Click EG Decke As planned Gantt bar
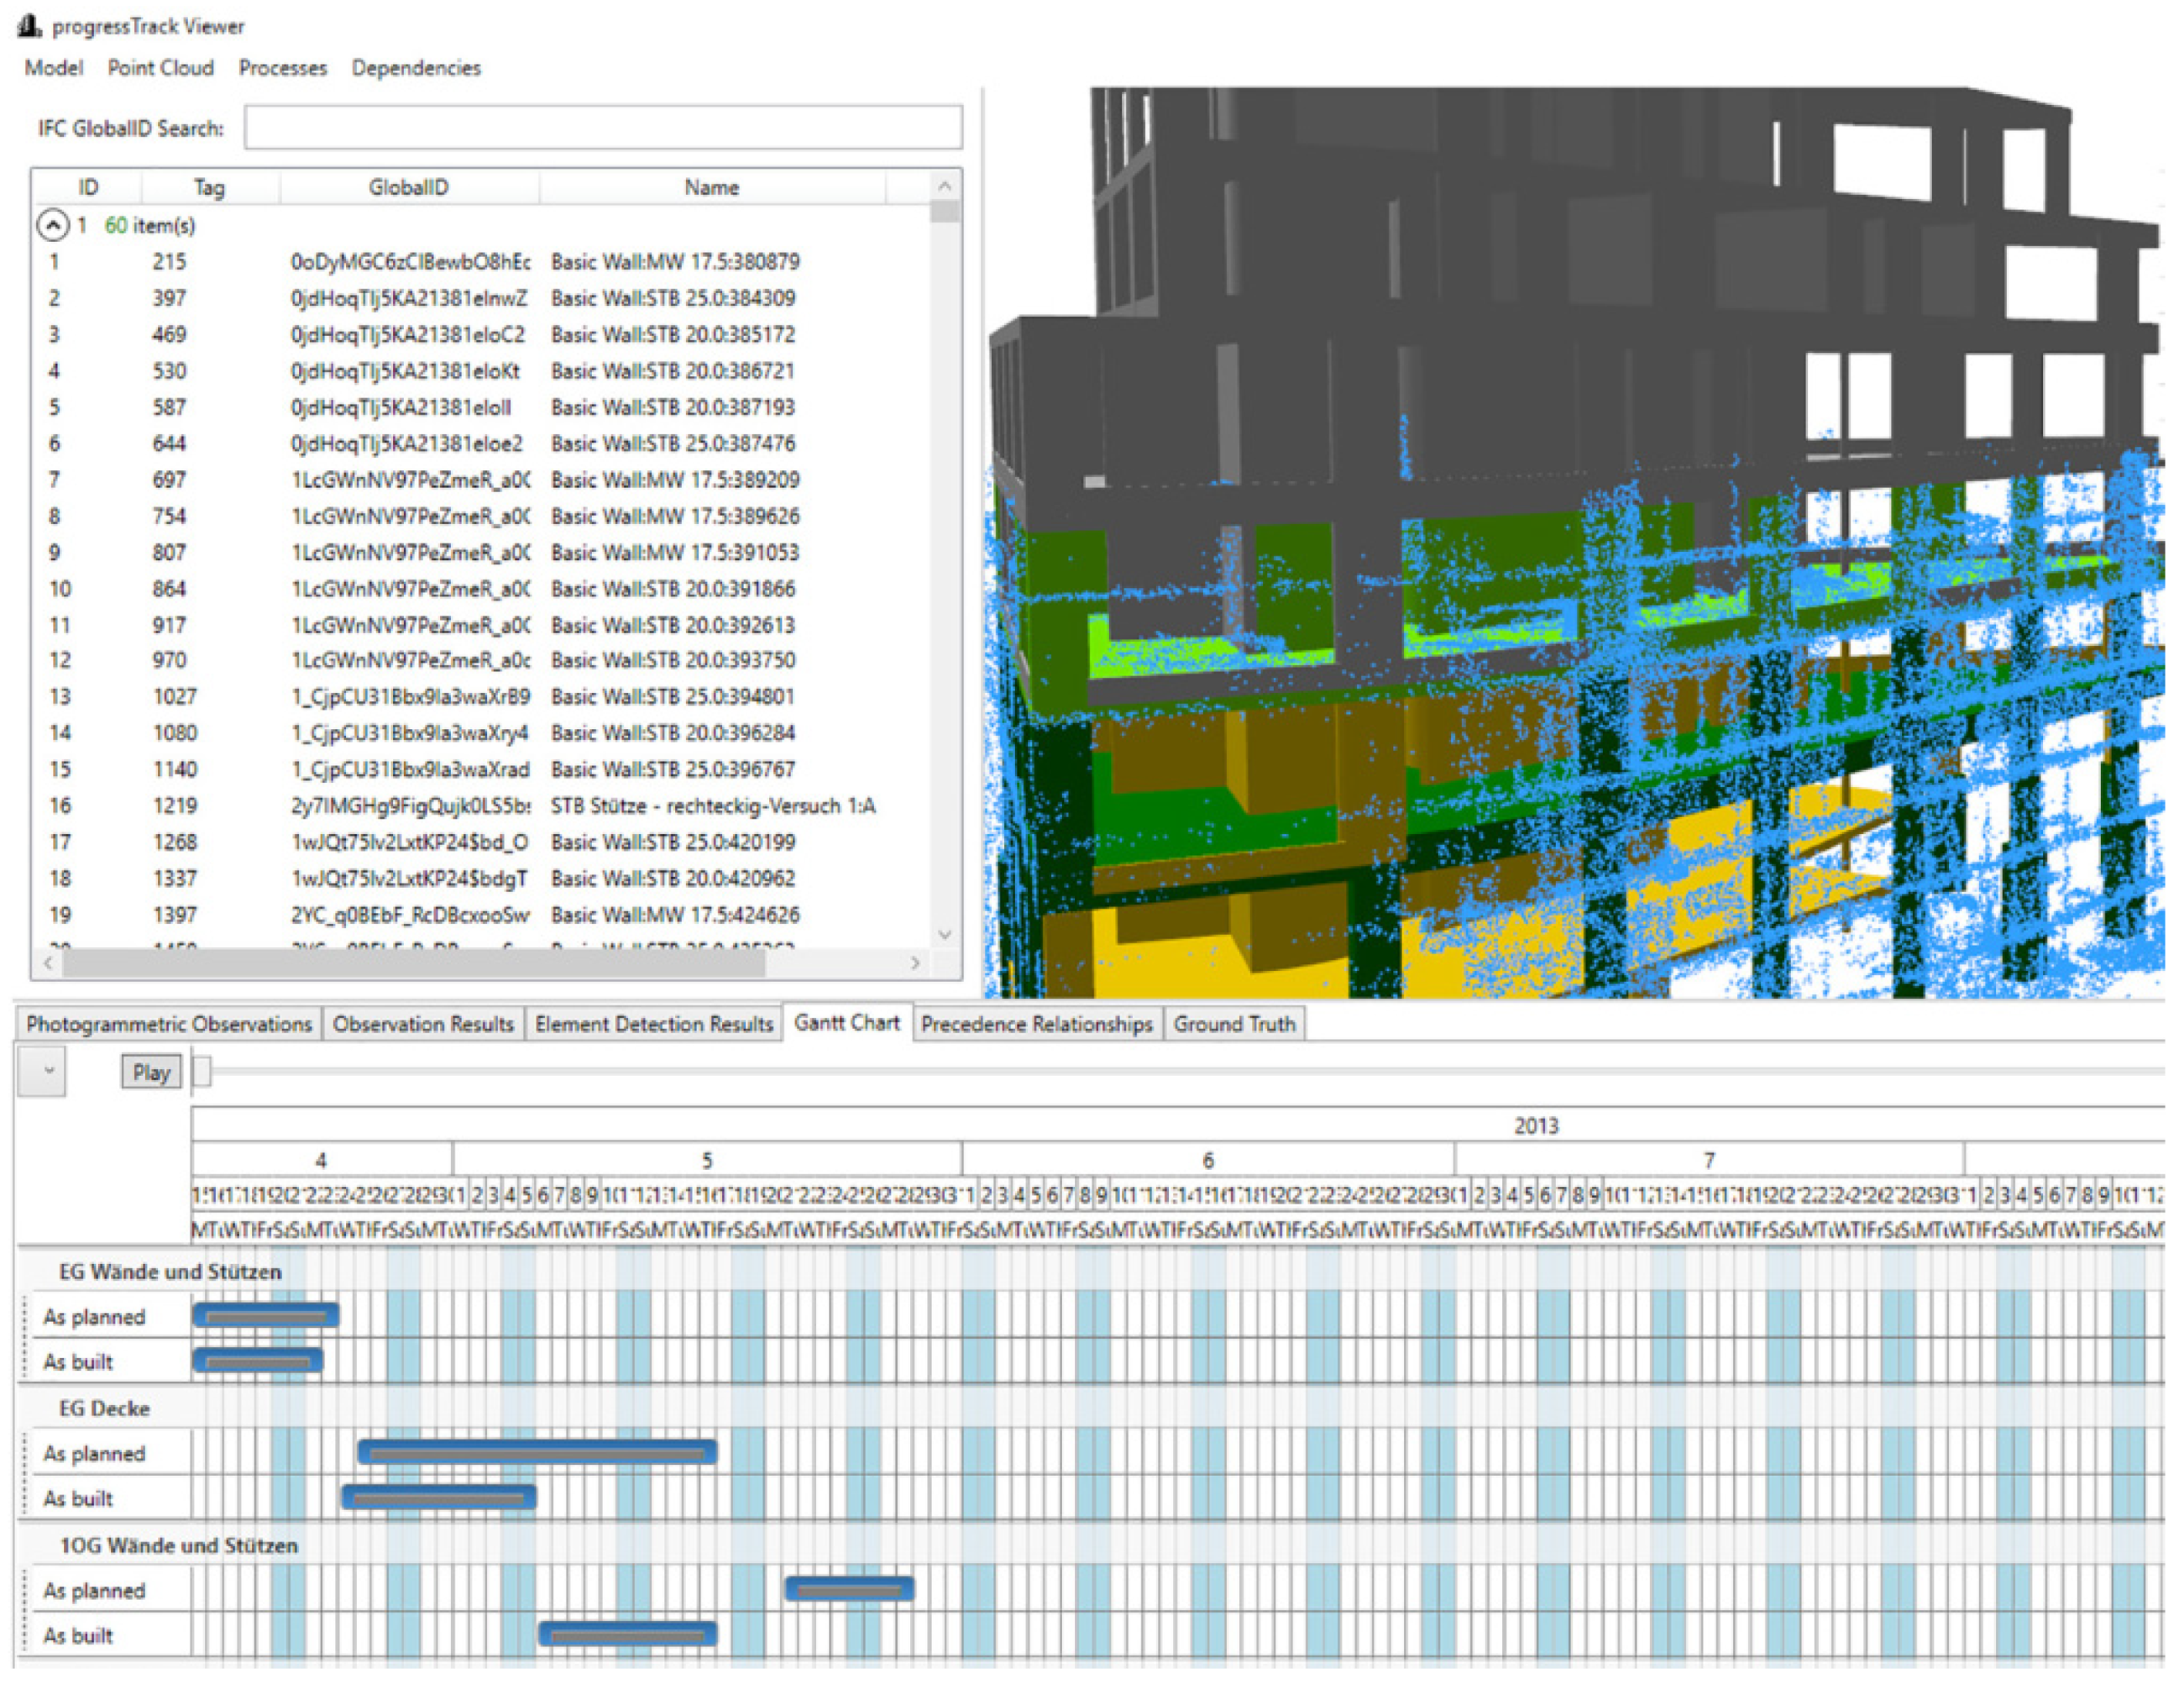This screenshot has height=1684, width=2184. pyautogui.click(x=537, y=1452)
